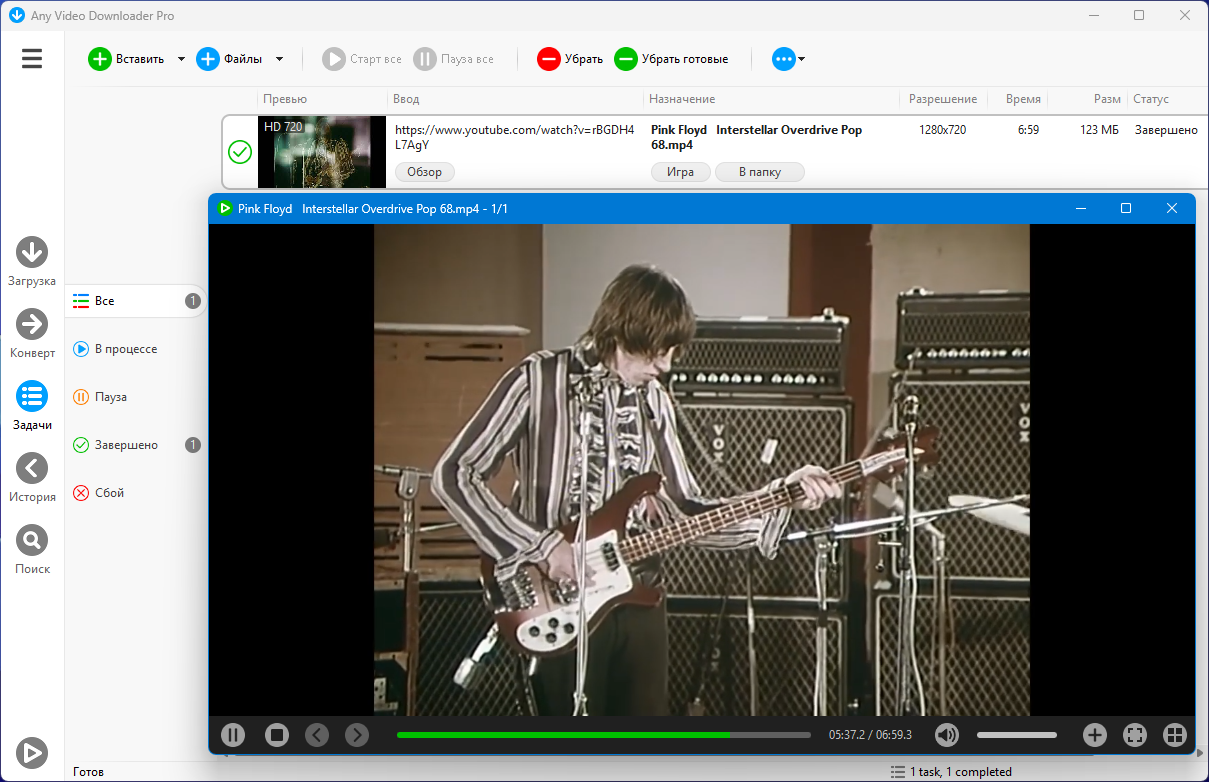Screen dimensions: 1209x782
Task: Click the Время column header
Action: [x=1023, y=99]
